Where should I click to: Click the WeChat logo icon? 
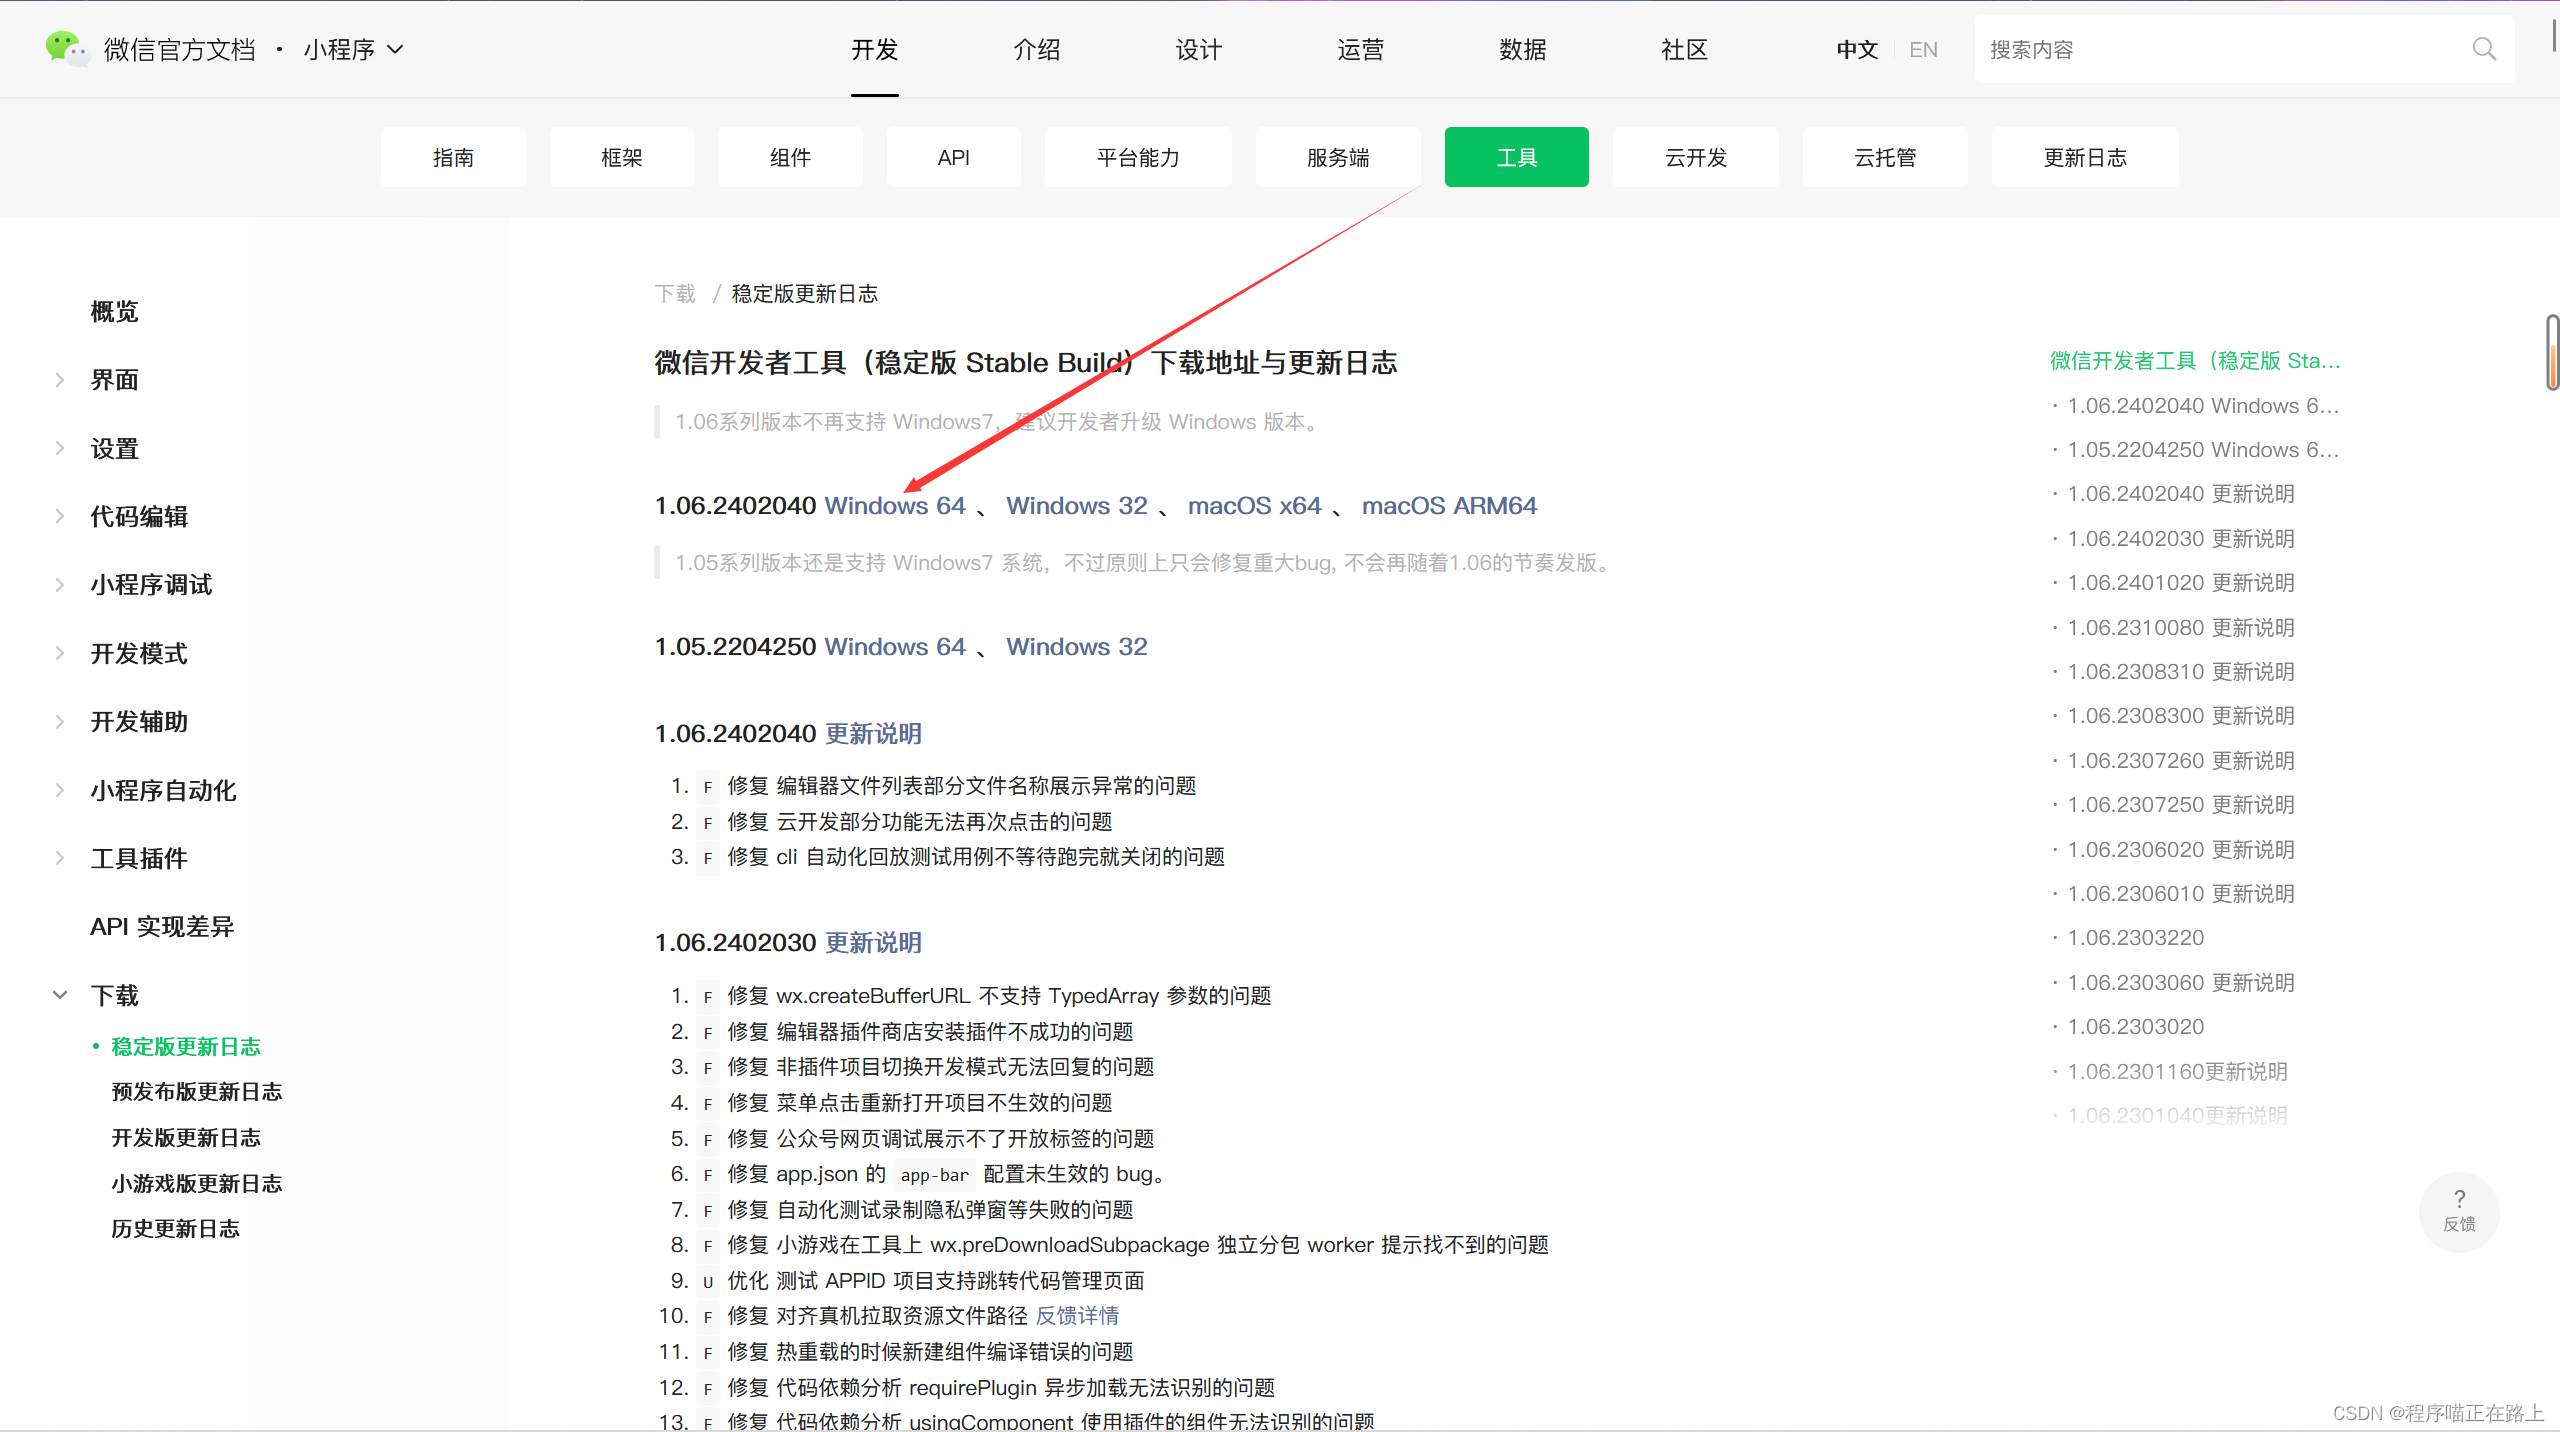coord(66,48)
